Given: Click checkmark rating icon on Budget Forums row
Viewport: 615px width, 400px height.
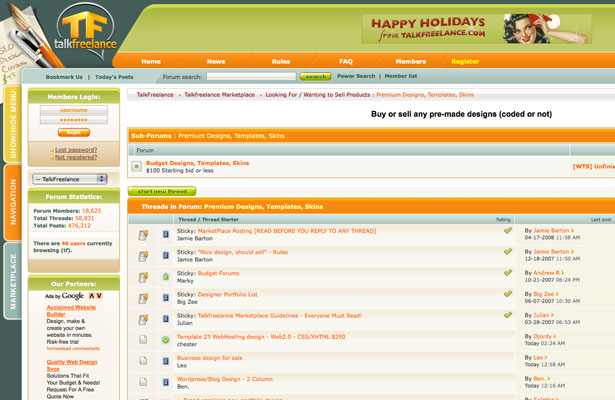Looking at the screenshot, I should [x=508, y=273].
